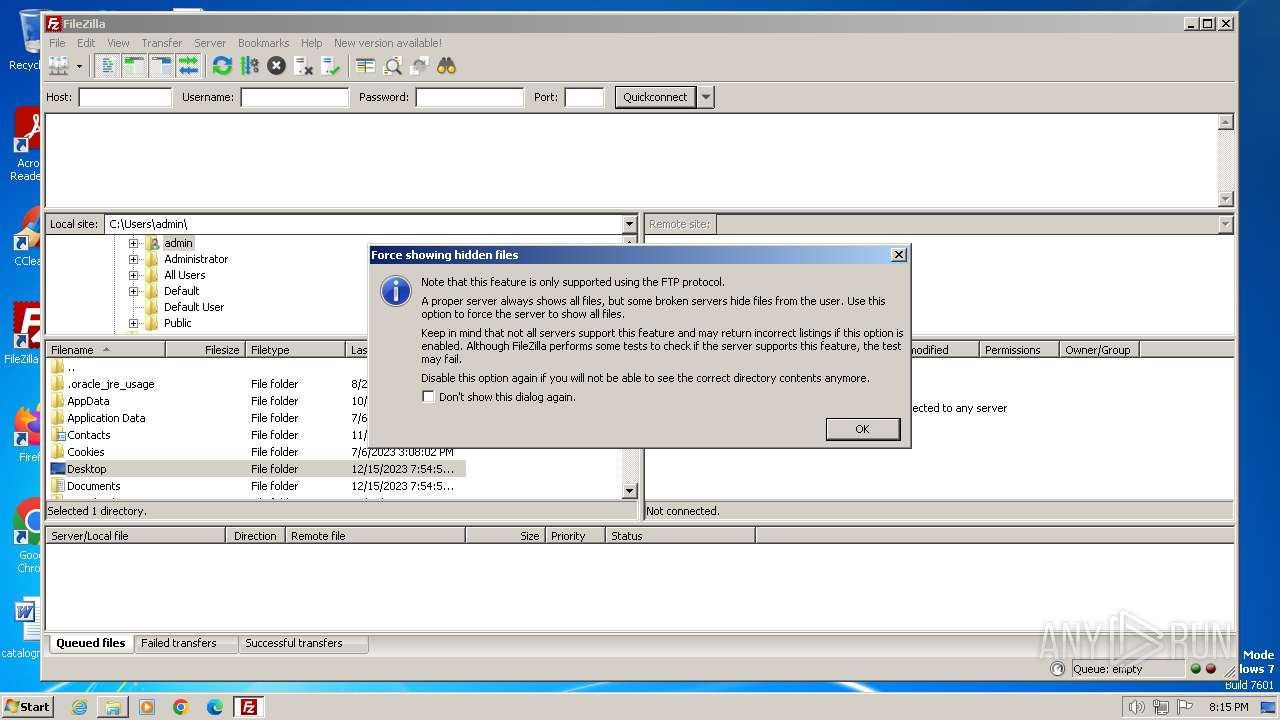This screenshot has width=1280, height=720.
Task: Search for files with binoculars icon
Action: coord(446,66)
